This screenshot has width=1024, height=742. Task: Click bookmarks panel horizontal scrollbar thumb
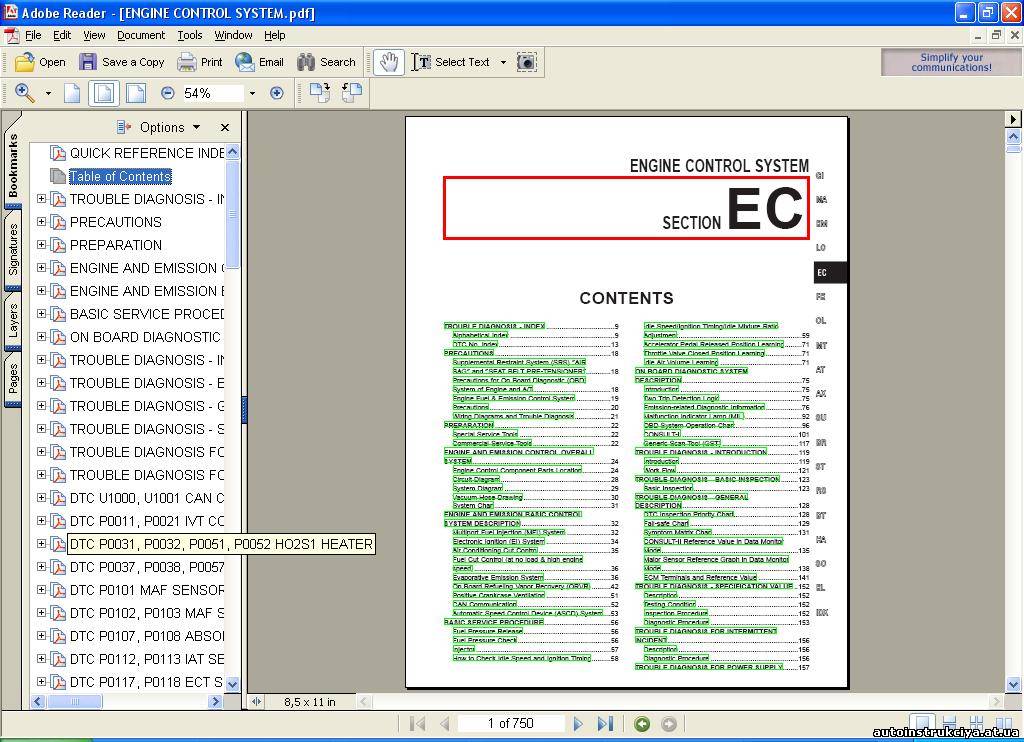click(74, 702)
